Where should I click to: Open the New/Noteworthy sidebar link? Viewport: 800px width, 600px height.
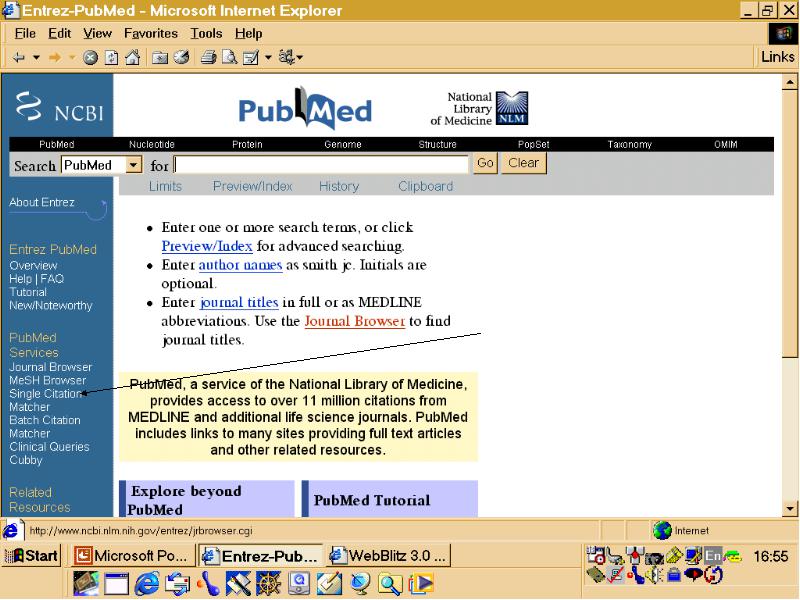[x=51, y=305]
